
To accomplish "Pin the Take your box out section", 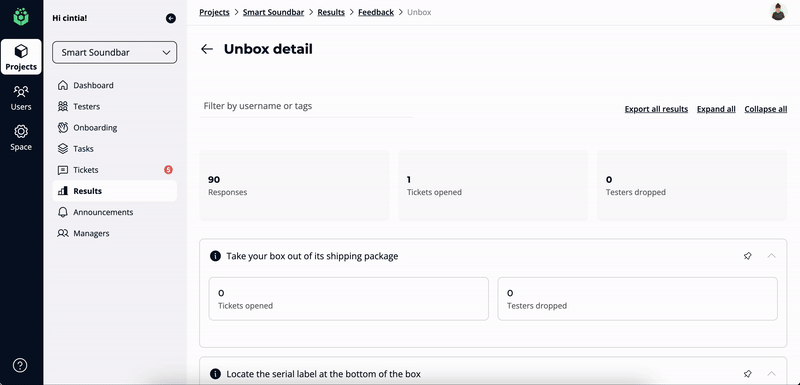I will click(x=747, y=256).
